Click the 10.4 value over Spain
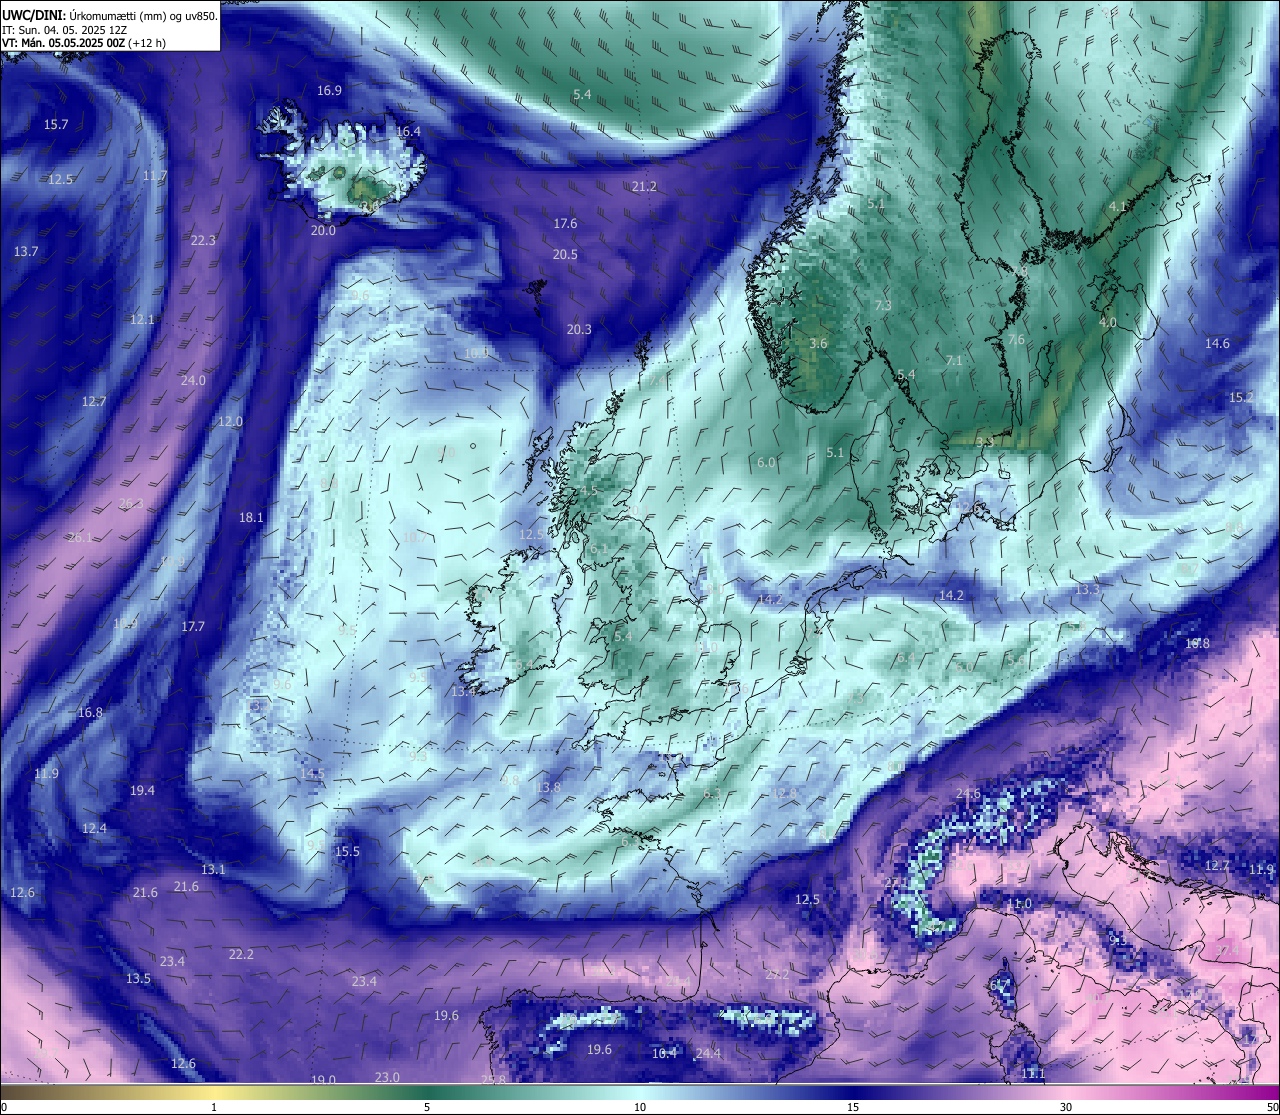The width and height of the screenshot is (1280, 1115). coord(664,1054)
